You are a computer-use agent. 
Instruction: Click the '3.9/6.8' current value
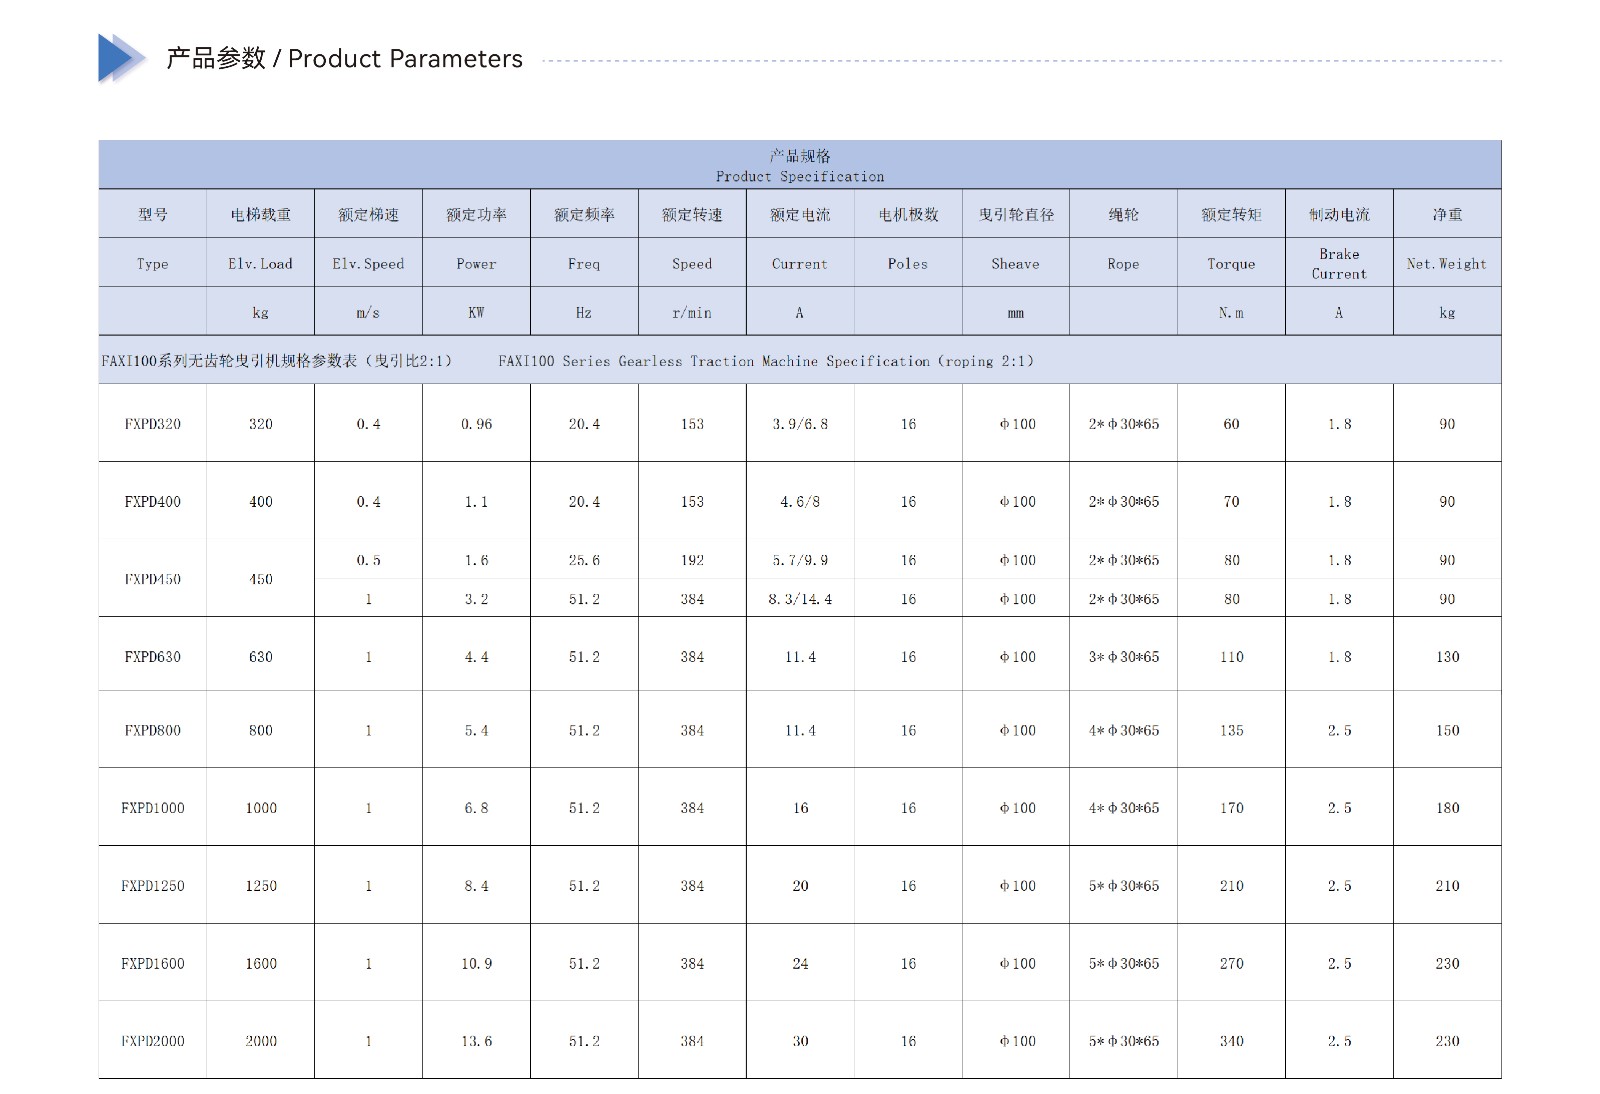pyautogui.click(x=800, y=424)
